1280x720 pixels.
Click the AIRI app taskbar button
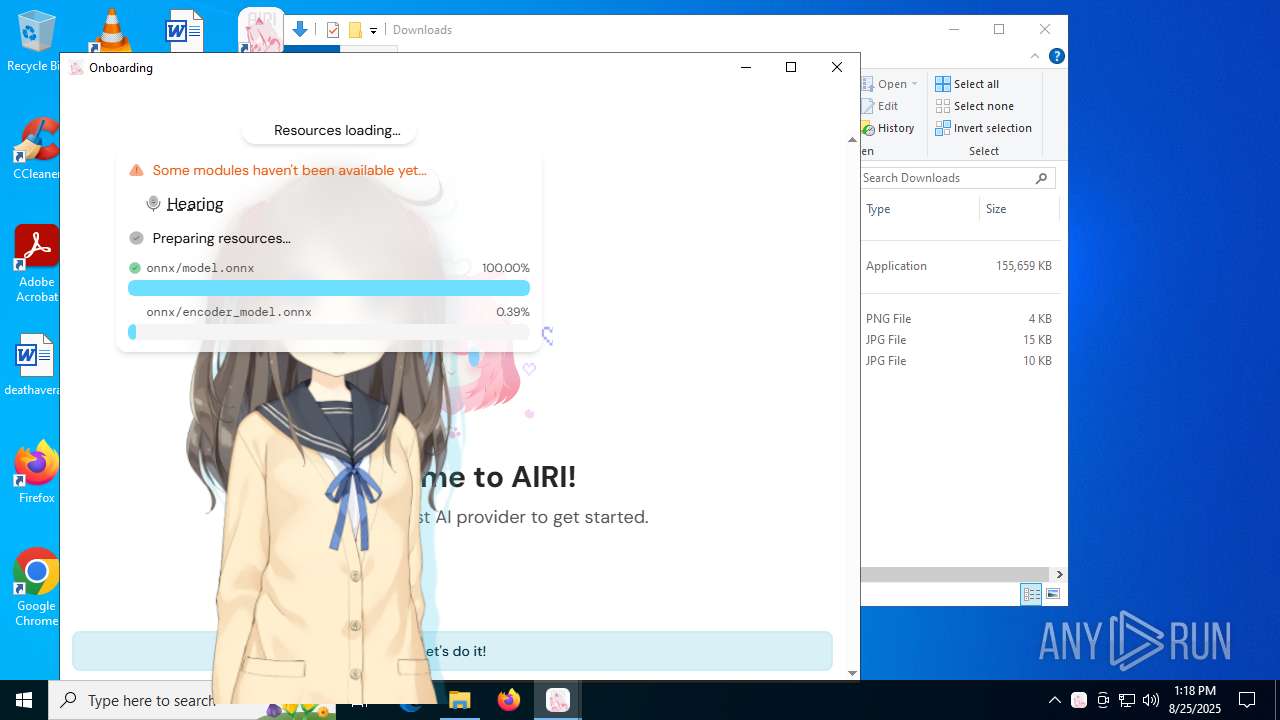(558, 700)
